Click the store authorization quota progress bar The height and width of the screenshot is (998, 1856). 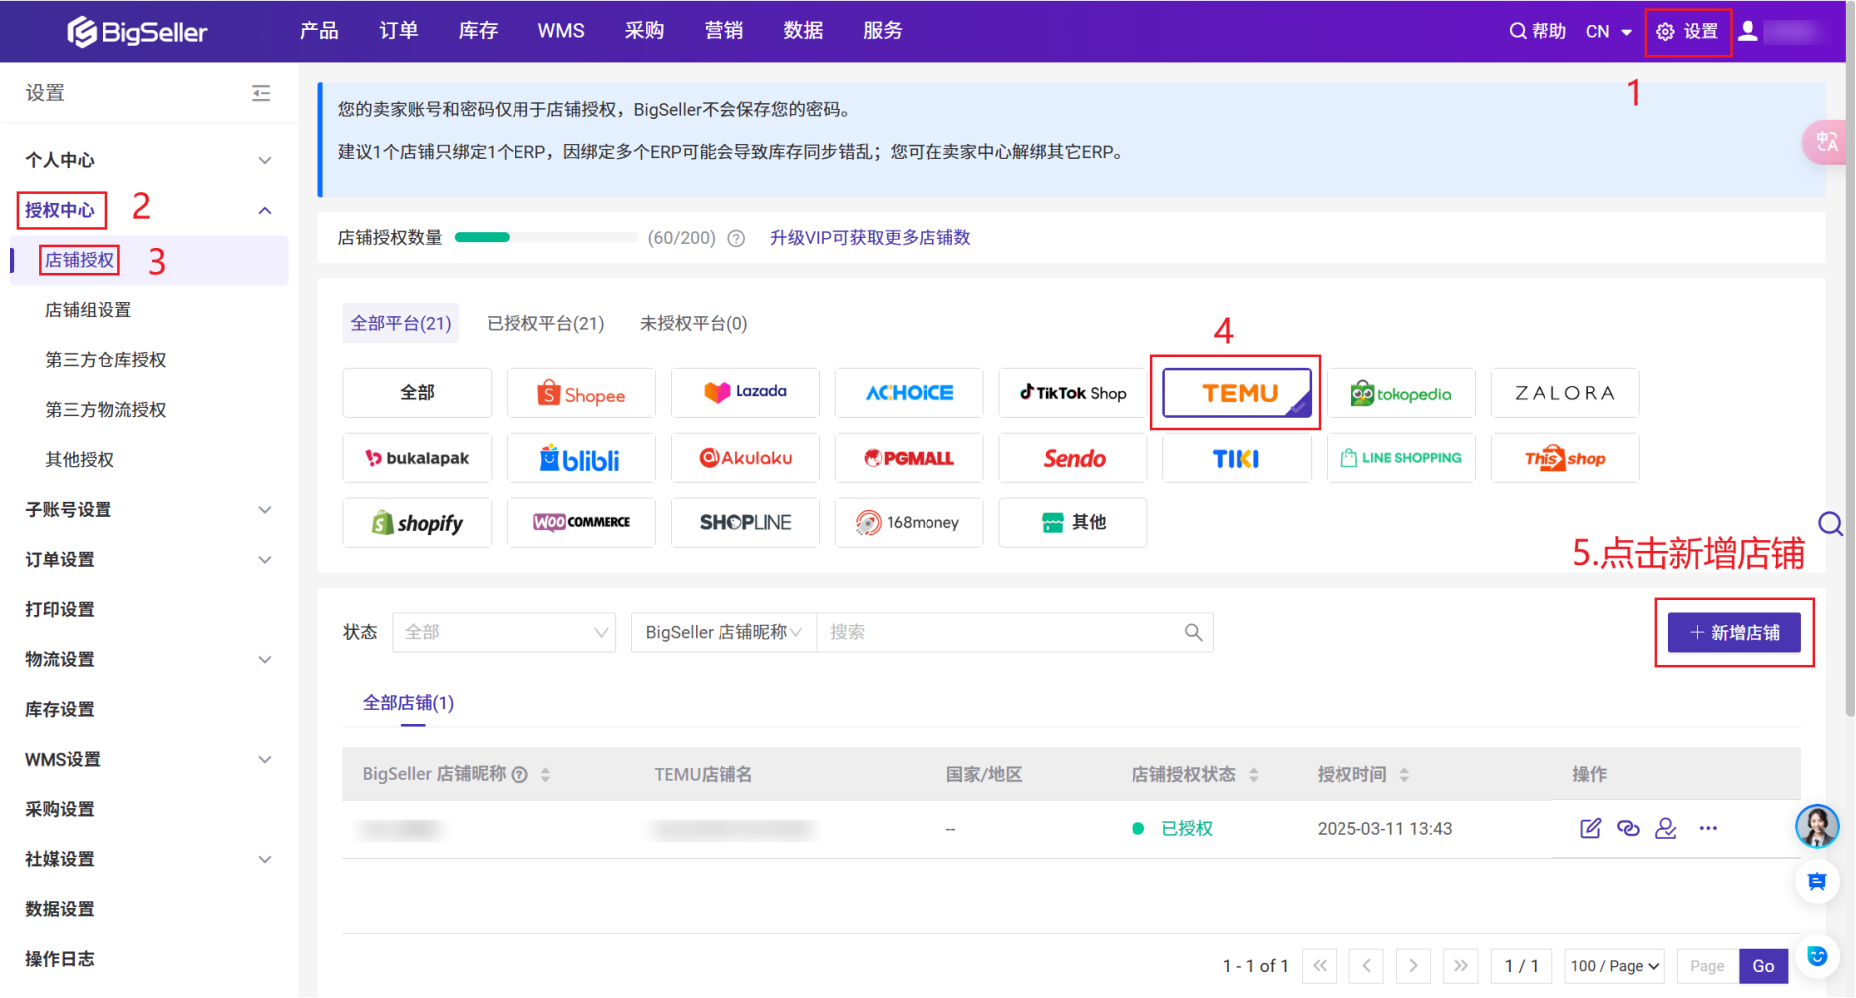coord(545,238)
